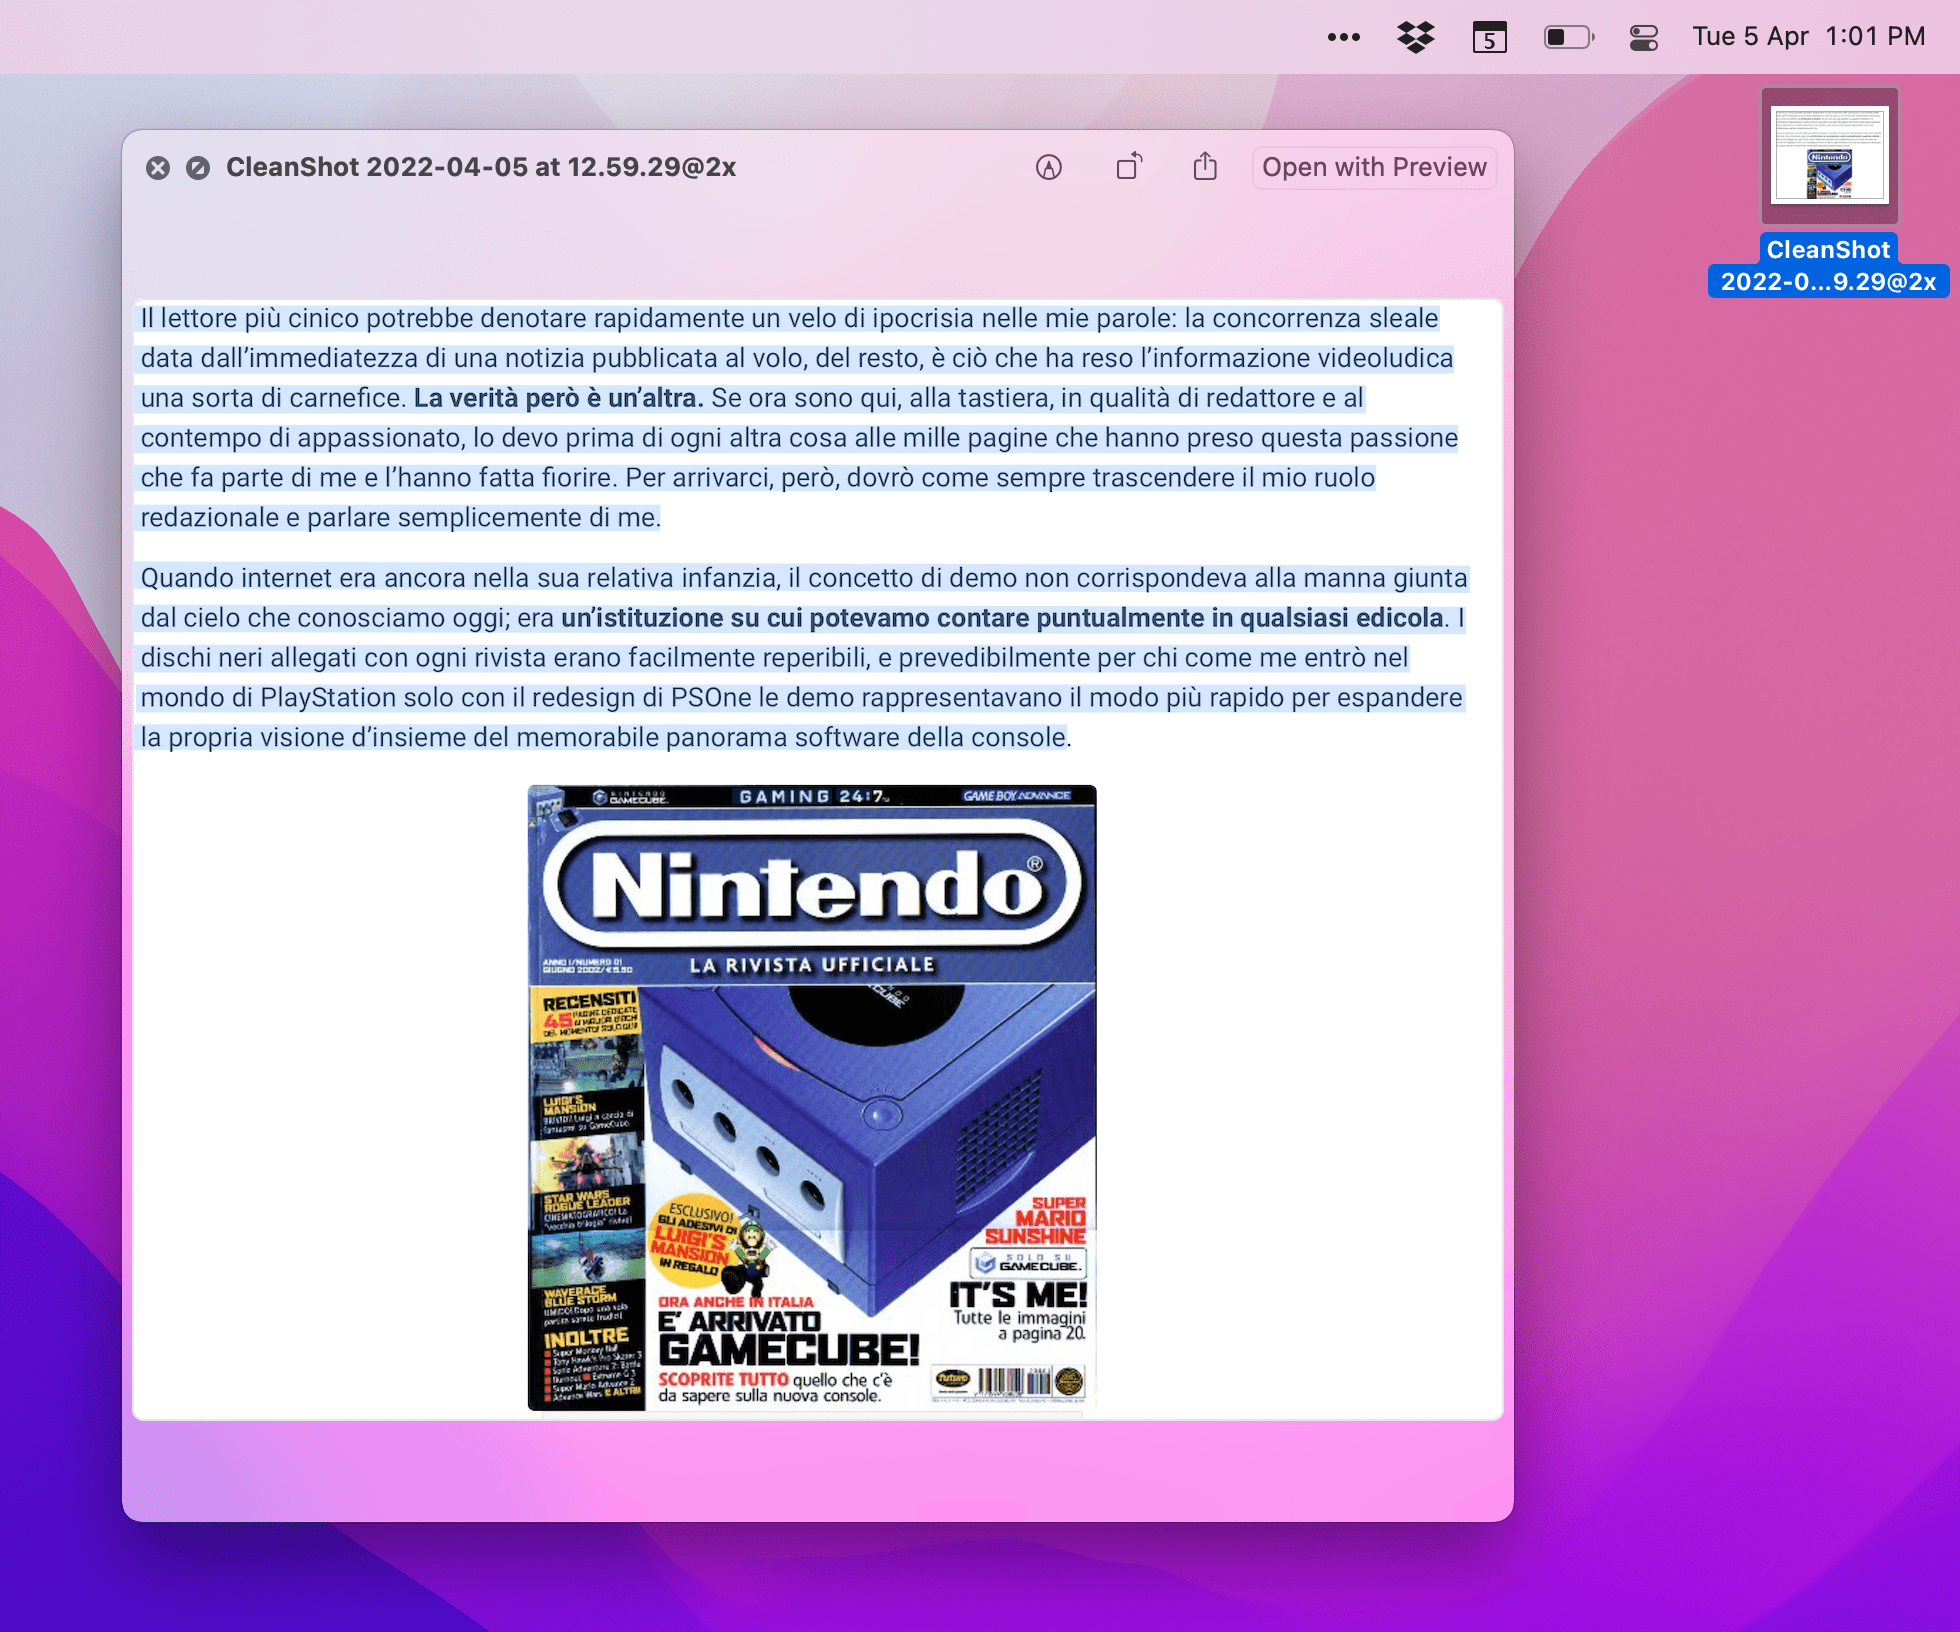Click the window title CleanShot 2022-04-05

481,167
